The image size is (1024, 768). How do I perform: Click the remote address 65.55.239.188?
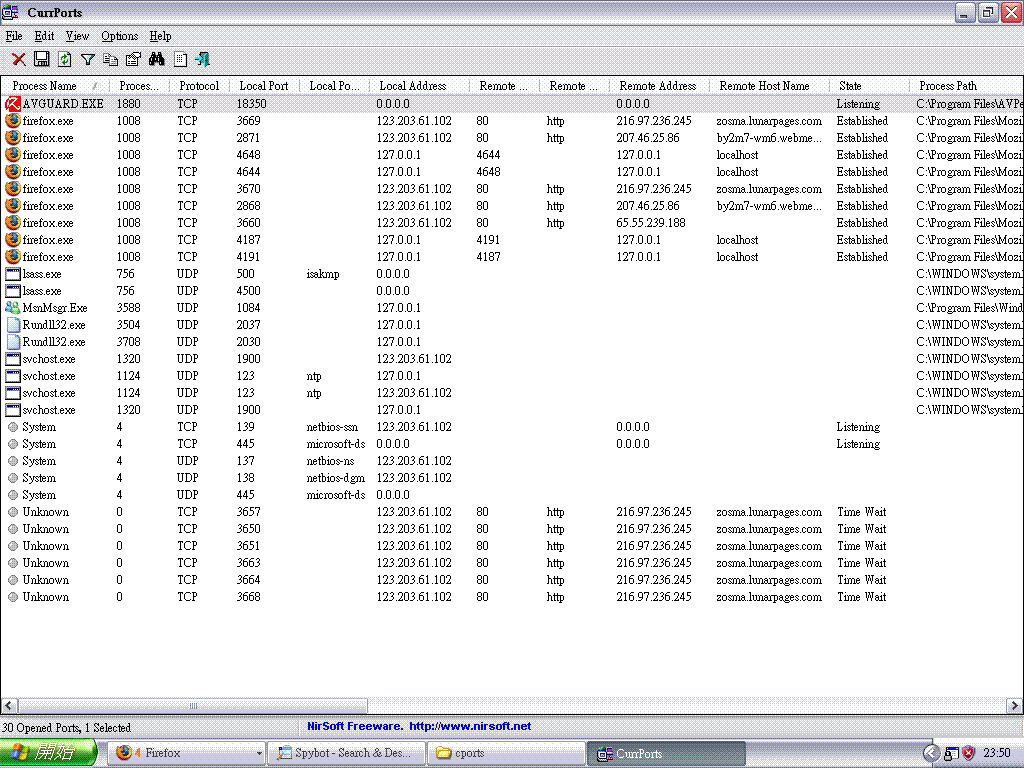coord(651,223)
